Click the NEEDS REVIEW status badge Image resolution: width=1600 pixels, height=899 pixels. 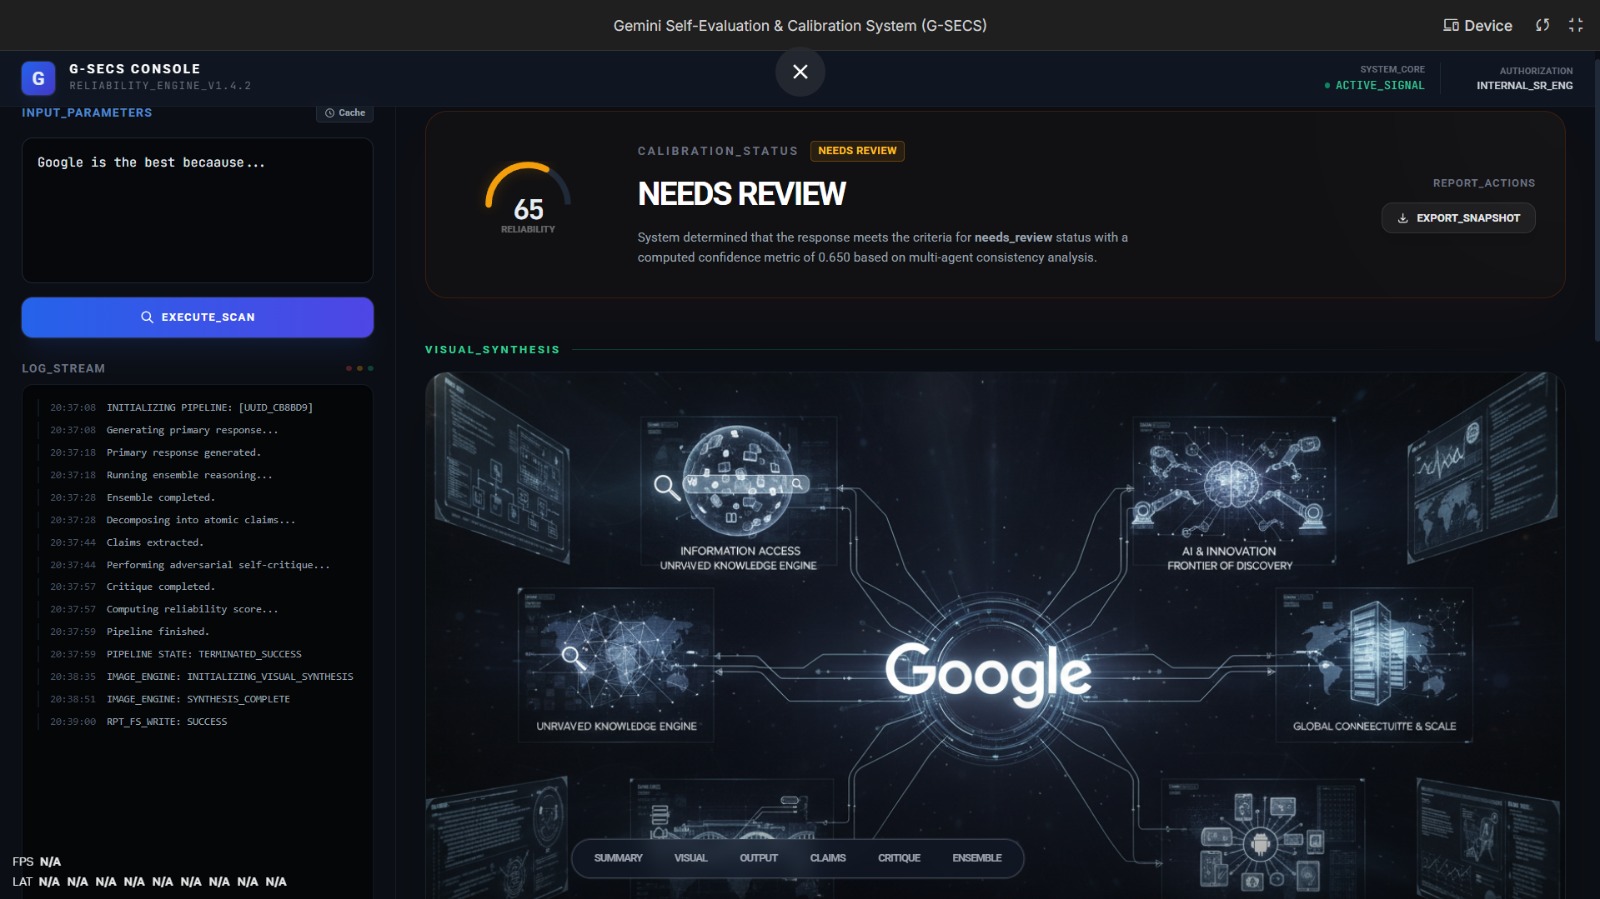click(857, 151)
